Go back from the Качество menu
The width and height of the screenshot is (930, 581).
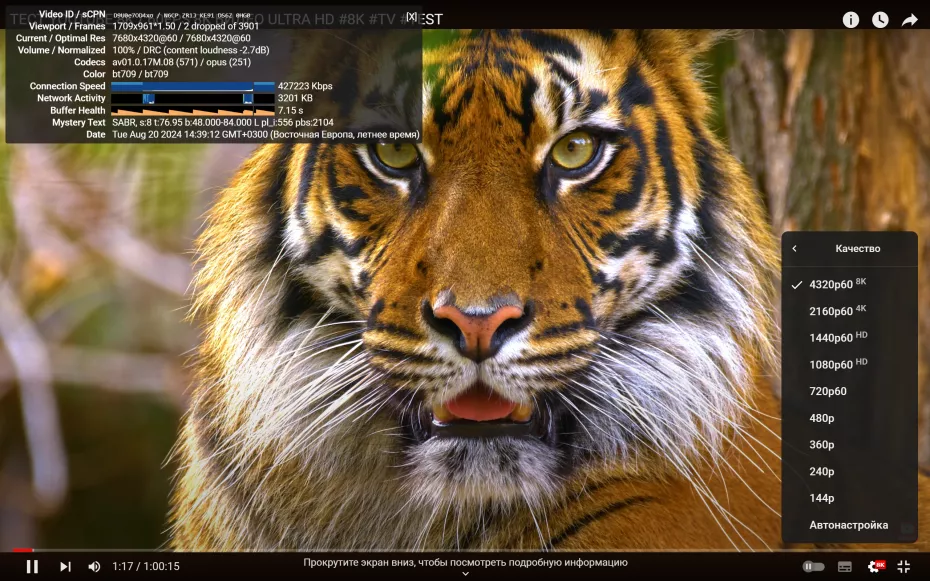pyautogui.click(x=795, y=248)
